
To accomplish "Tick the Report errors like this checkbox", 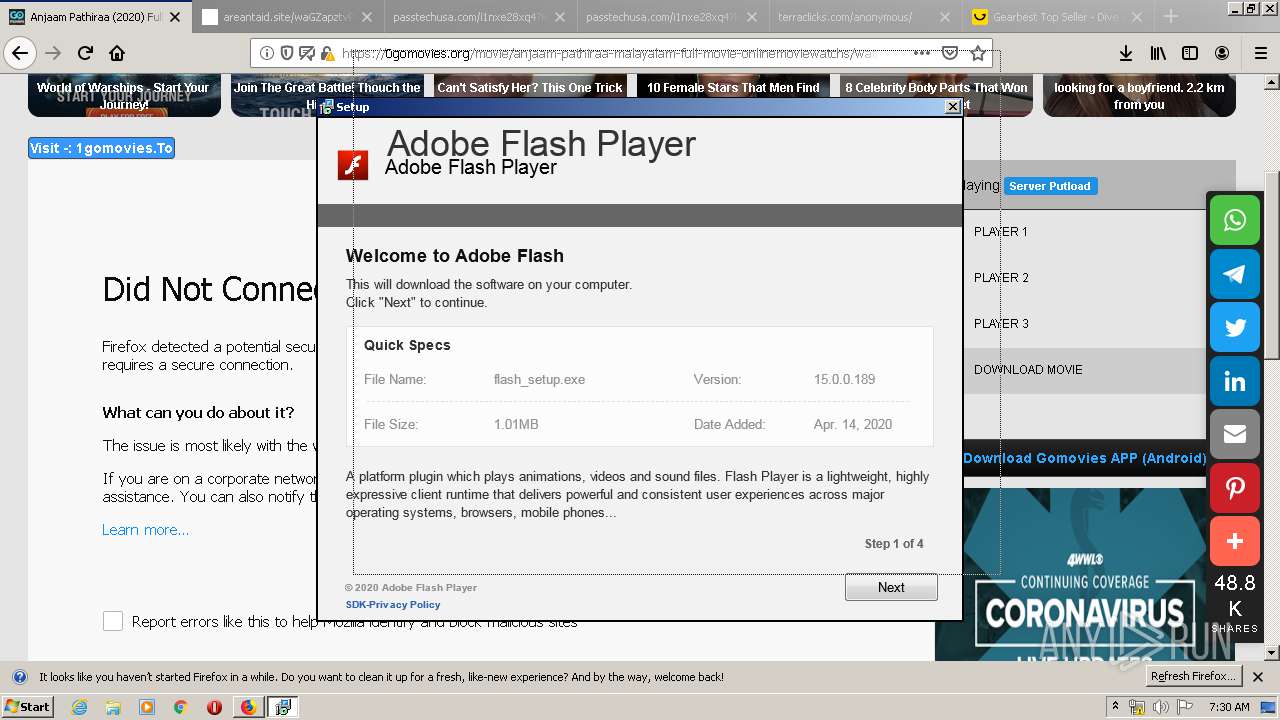I will pyautogui.click(x=113, y=621).
